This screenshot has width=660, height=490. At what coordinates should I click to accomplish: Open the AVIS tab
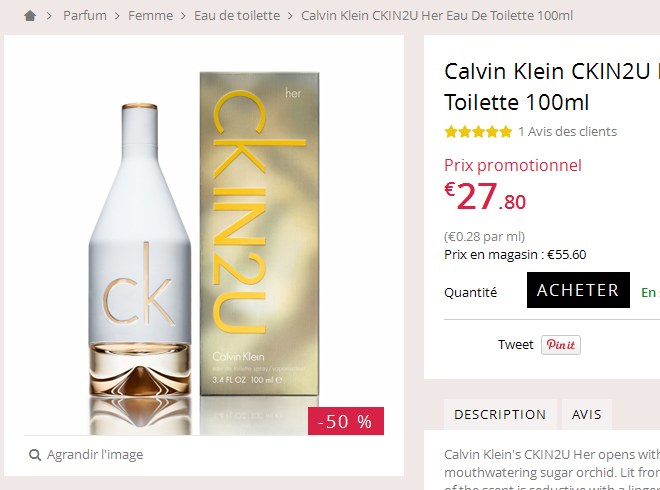point(587,414)
